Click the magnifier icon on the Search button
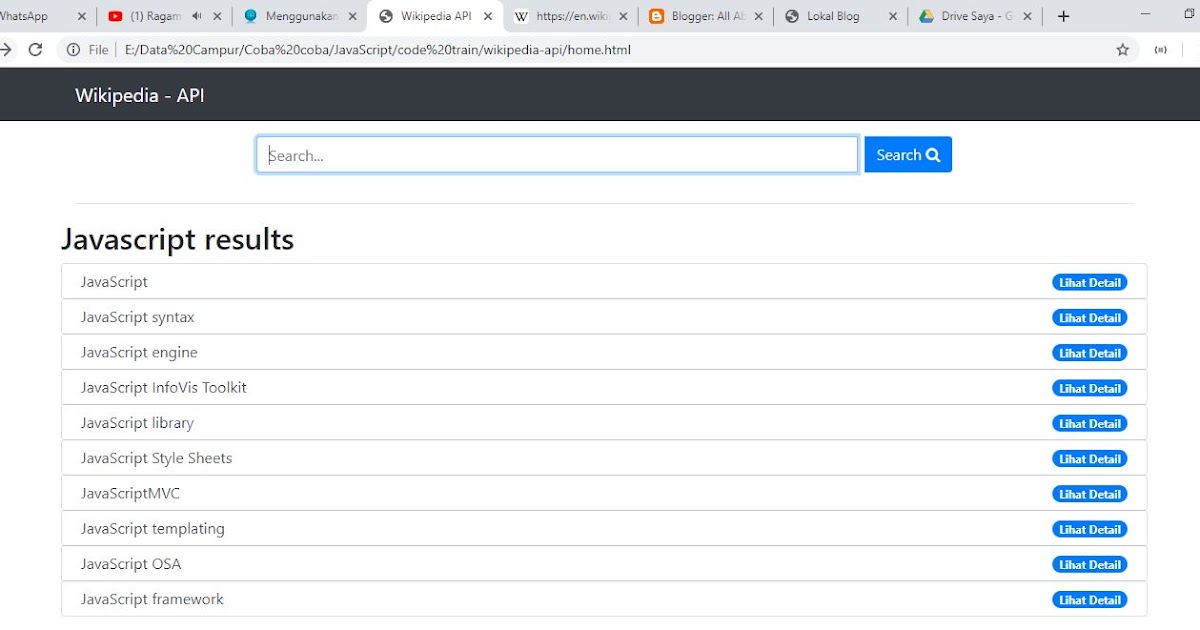 (x=933, y=154)
